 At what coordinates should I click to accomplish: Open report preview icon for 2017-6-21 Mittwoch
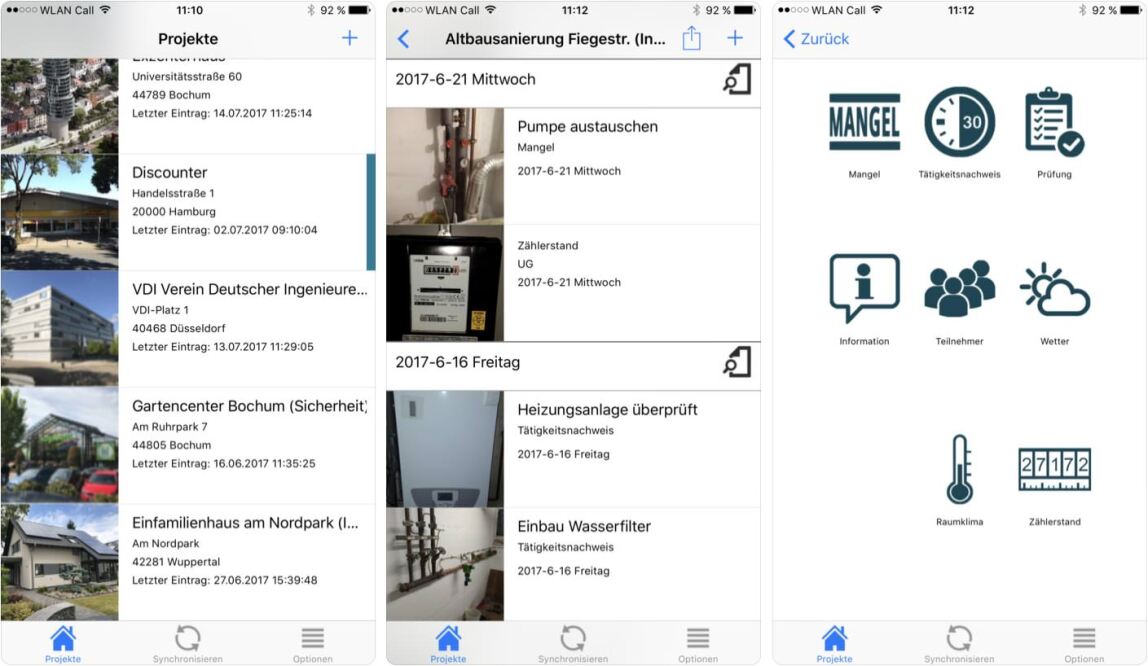(737, 79)
